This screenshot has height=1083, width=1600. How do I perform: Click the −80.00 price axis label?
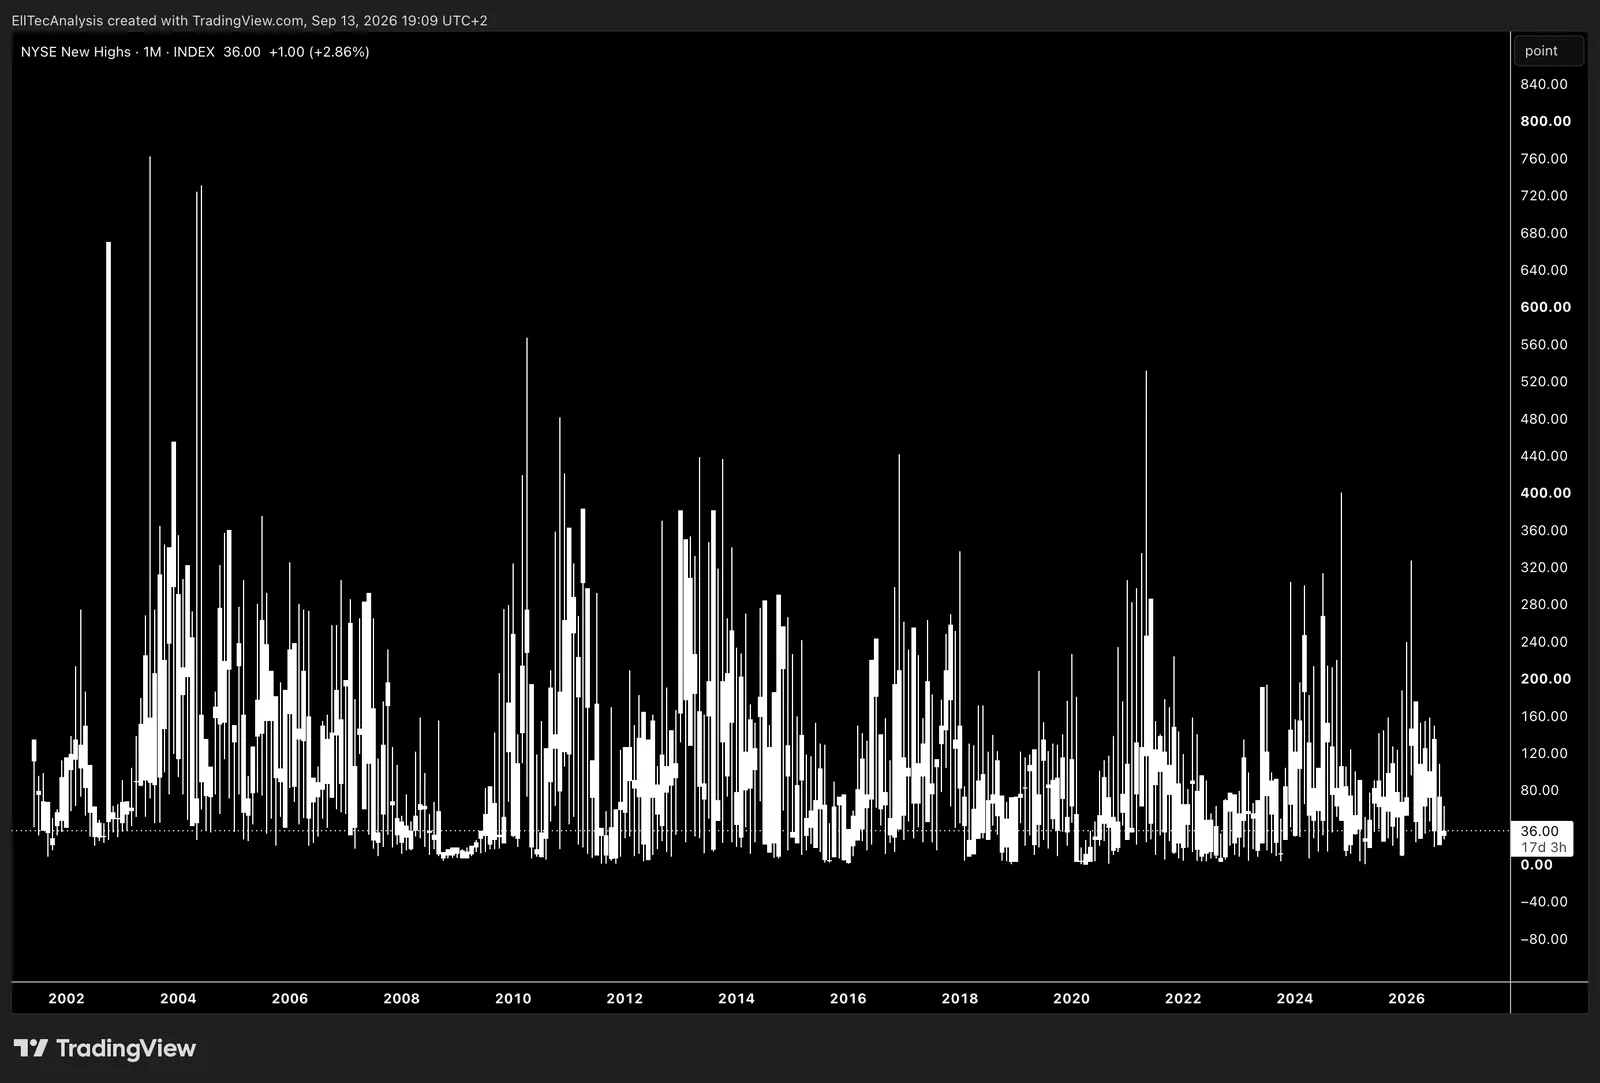(x=1544, y=939)
